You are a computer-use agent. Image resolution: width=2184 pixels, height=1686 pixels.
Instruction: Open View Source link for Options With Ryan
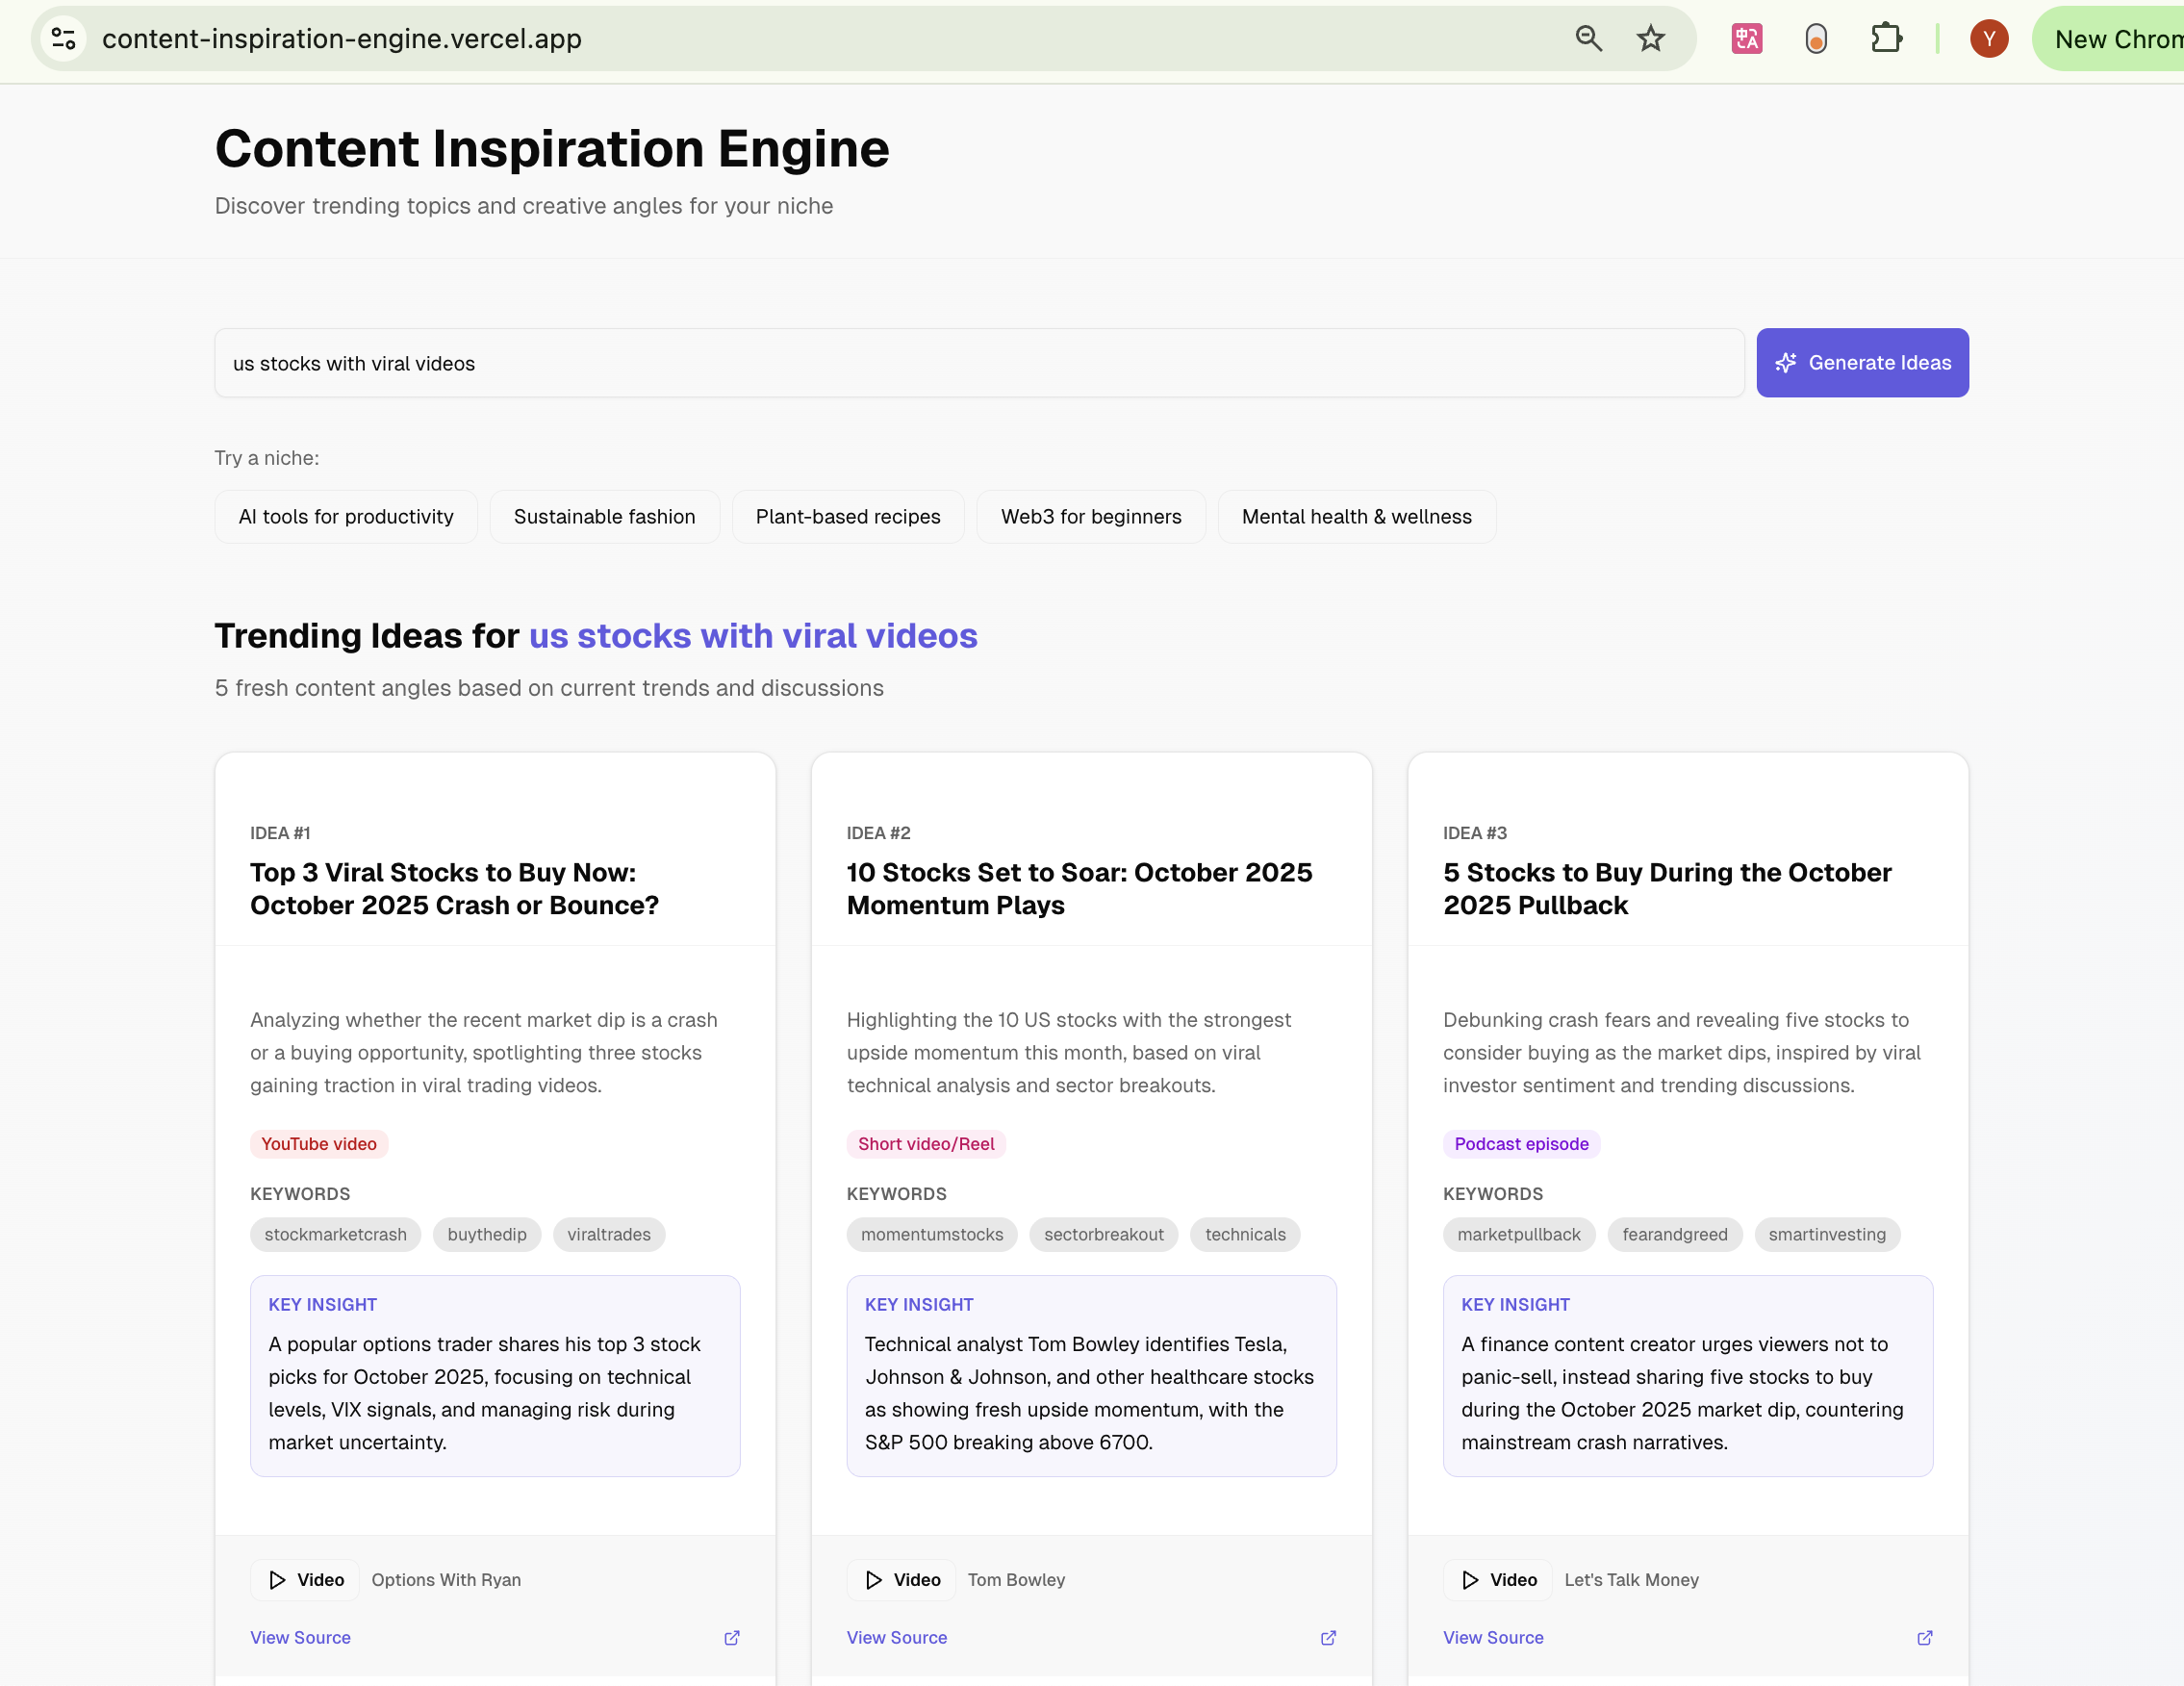[300, 1638]
